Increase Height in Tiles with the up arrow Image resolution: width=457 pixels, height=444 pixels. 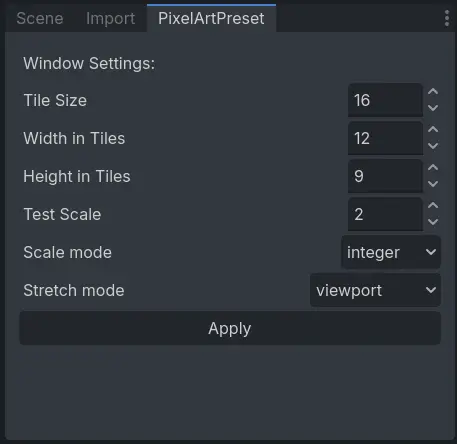pos(433,168)
